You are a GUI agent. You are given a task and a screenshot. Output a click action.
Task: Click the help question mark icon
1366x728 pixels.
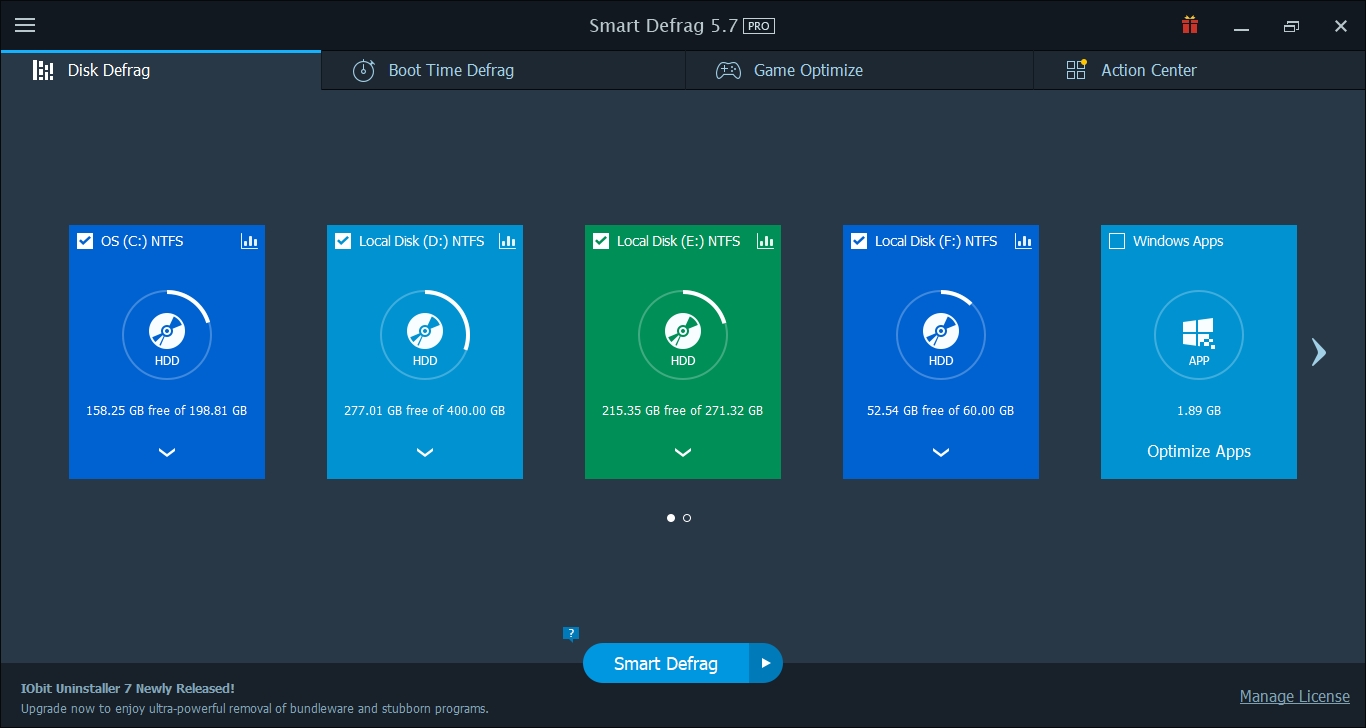571,633
